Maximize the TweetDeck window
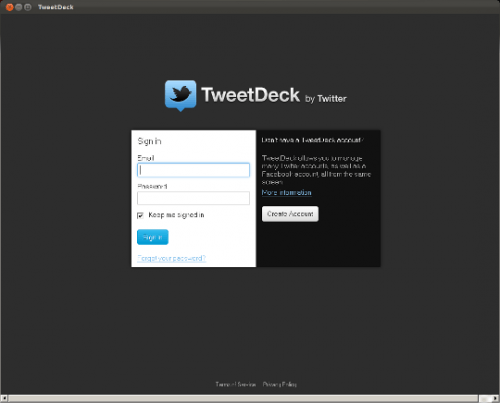 pyautogui.click(x=28, y=7)
